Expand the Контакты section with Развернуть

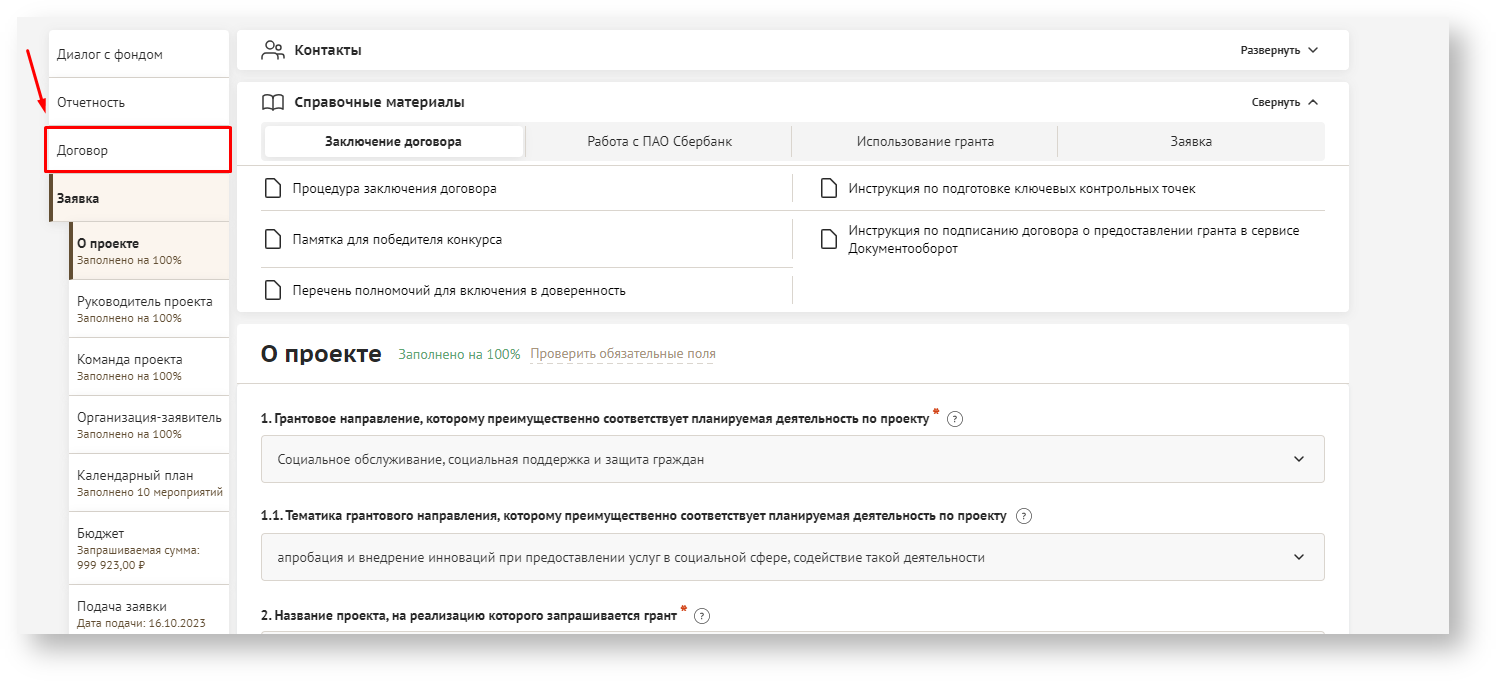click(1279, 50)
